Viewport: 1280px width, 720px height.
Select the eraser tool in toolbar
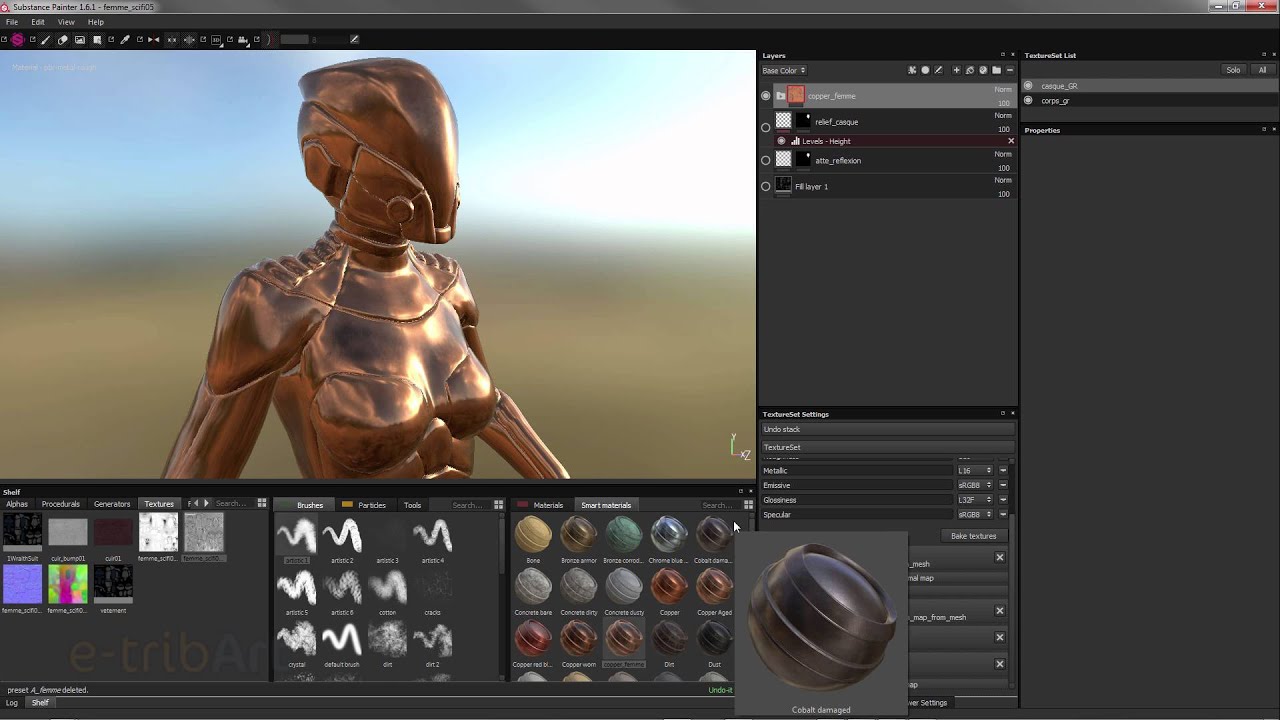62,40
